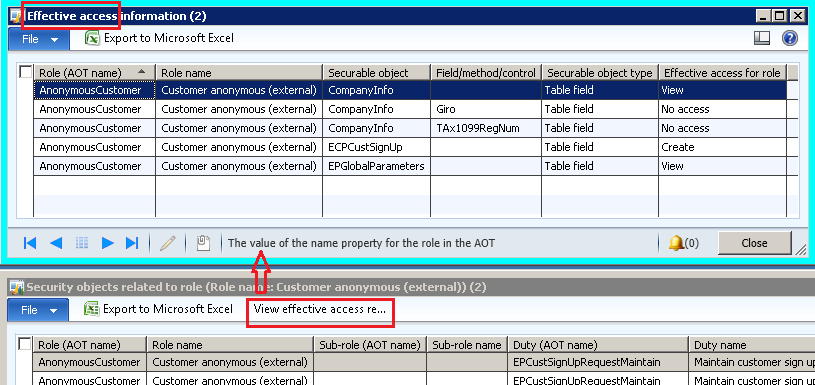Select View access cell in EPGlobalParameters row
815x385 pixels.
(723, 166)
